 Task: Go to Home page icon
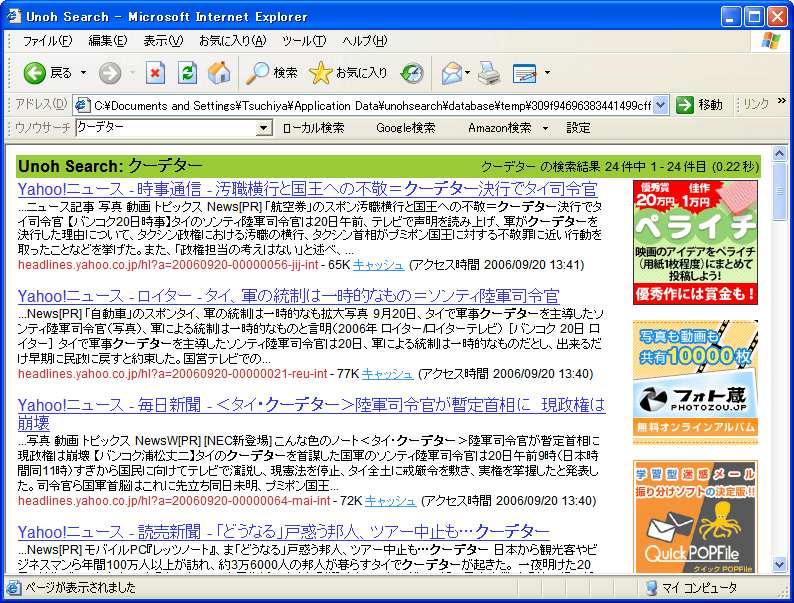click(x=219, y=73)
